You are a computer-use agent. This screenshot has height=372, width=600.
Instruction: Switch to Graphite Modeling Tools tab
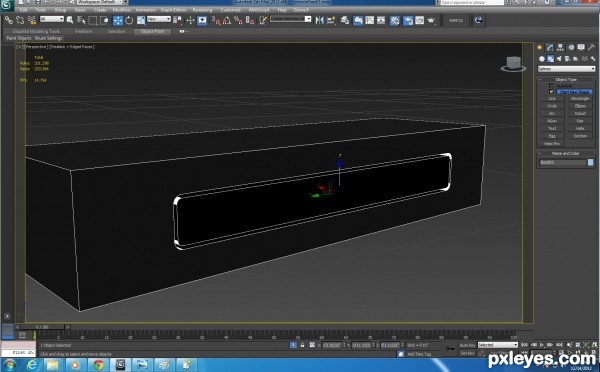36,31
